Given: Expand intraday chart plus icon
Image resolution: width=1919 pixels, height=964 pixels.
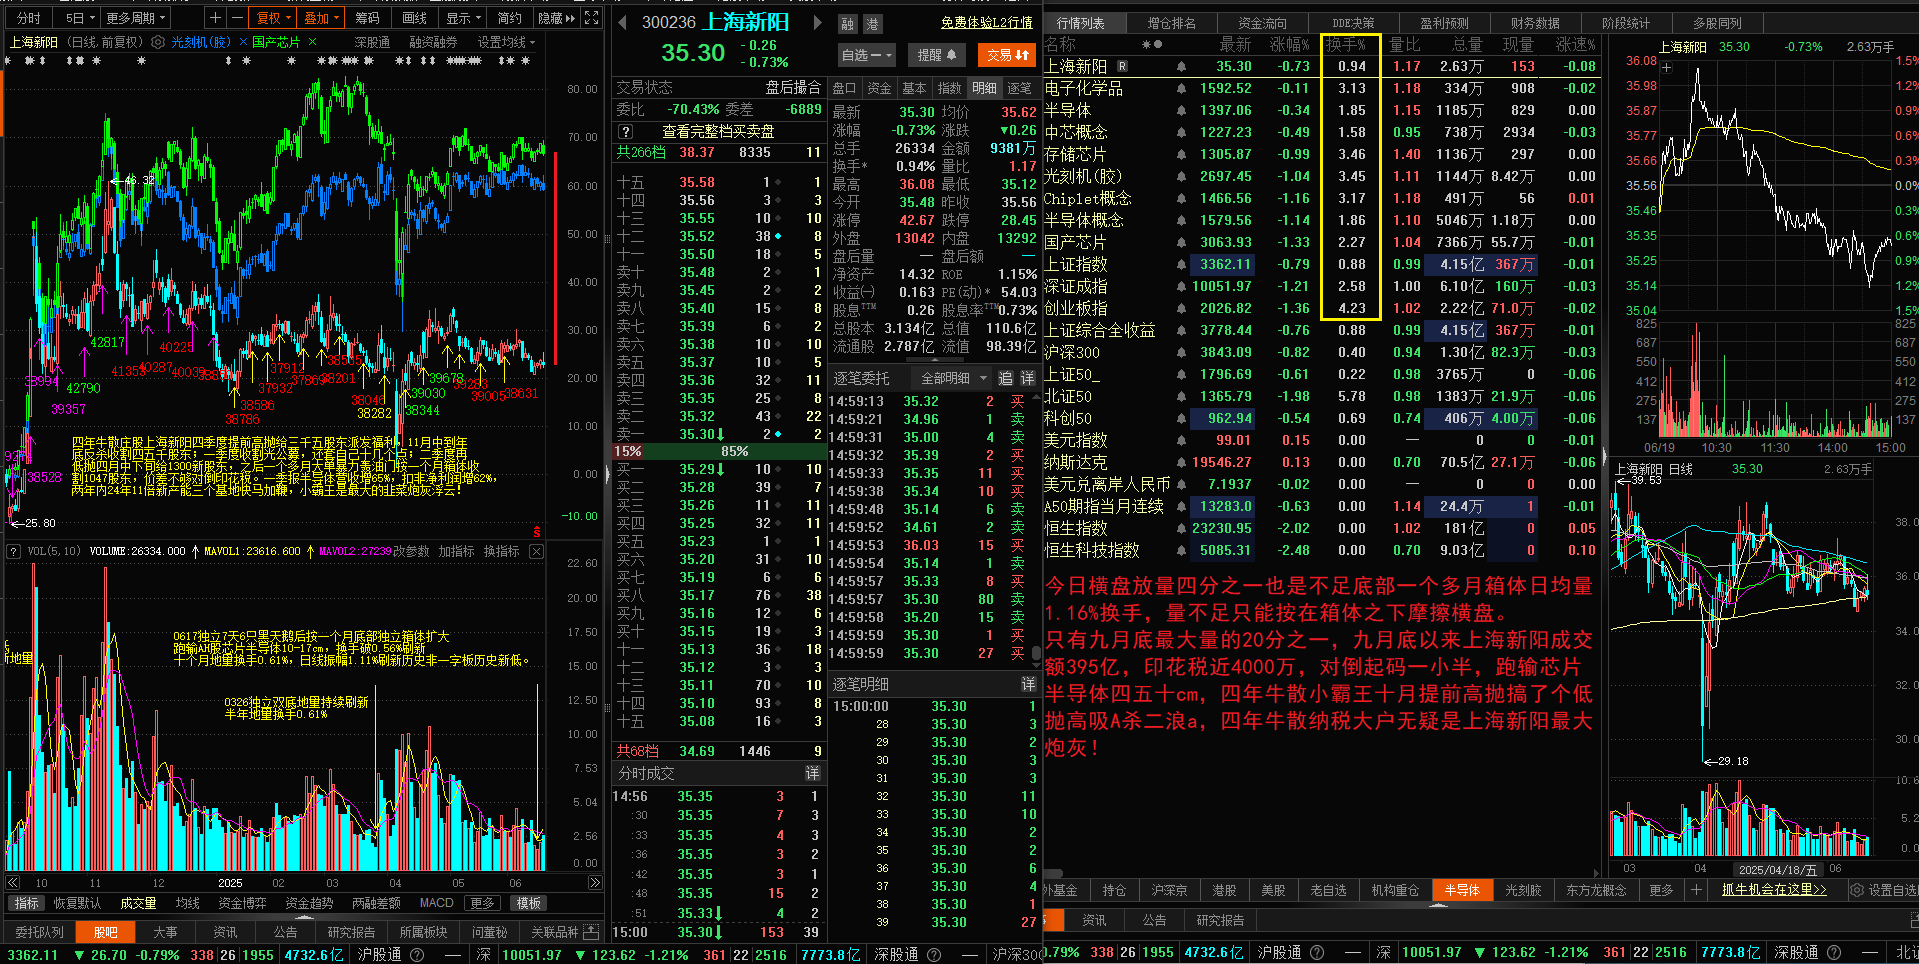Looking at the screenshot, I should point(1667,68).
